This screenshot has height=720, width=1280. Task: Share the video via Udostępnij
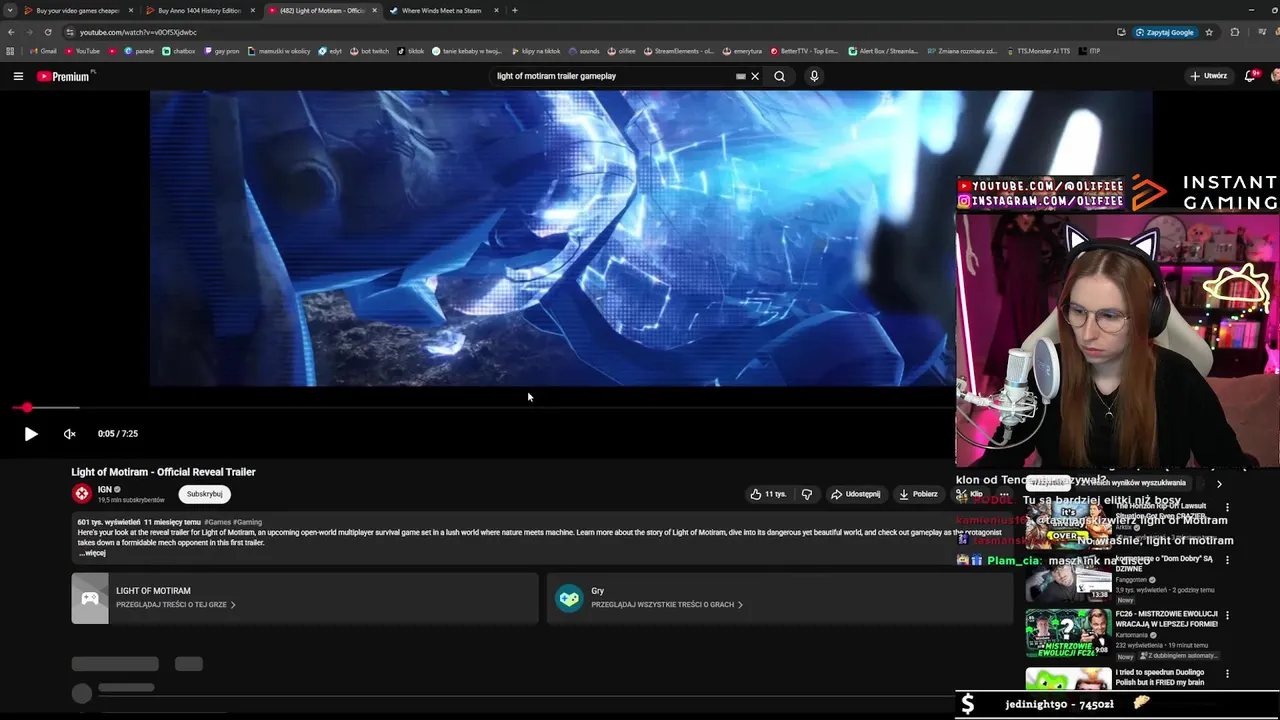coord(855,494)
